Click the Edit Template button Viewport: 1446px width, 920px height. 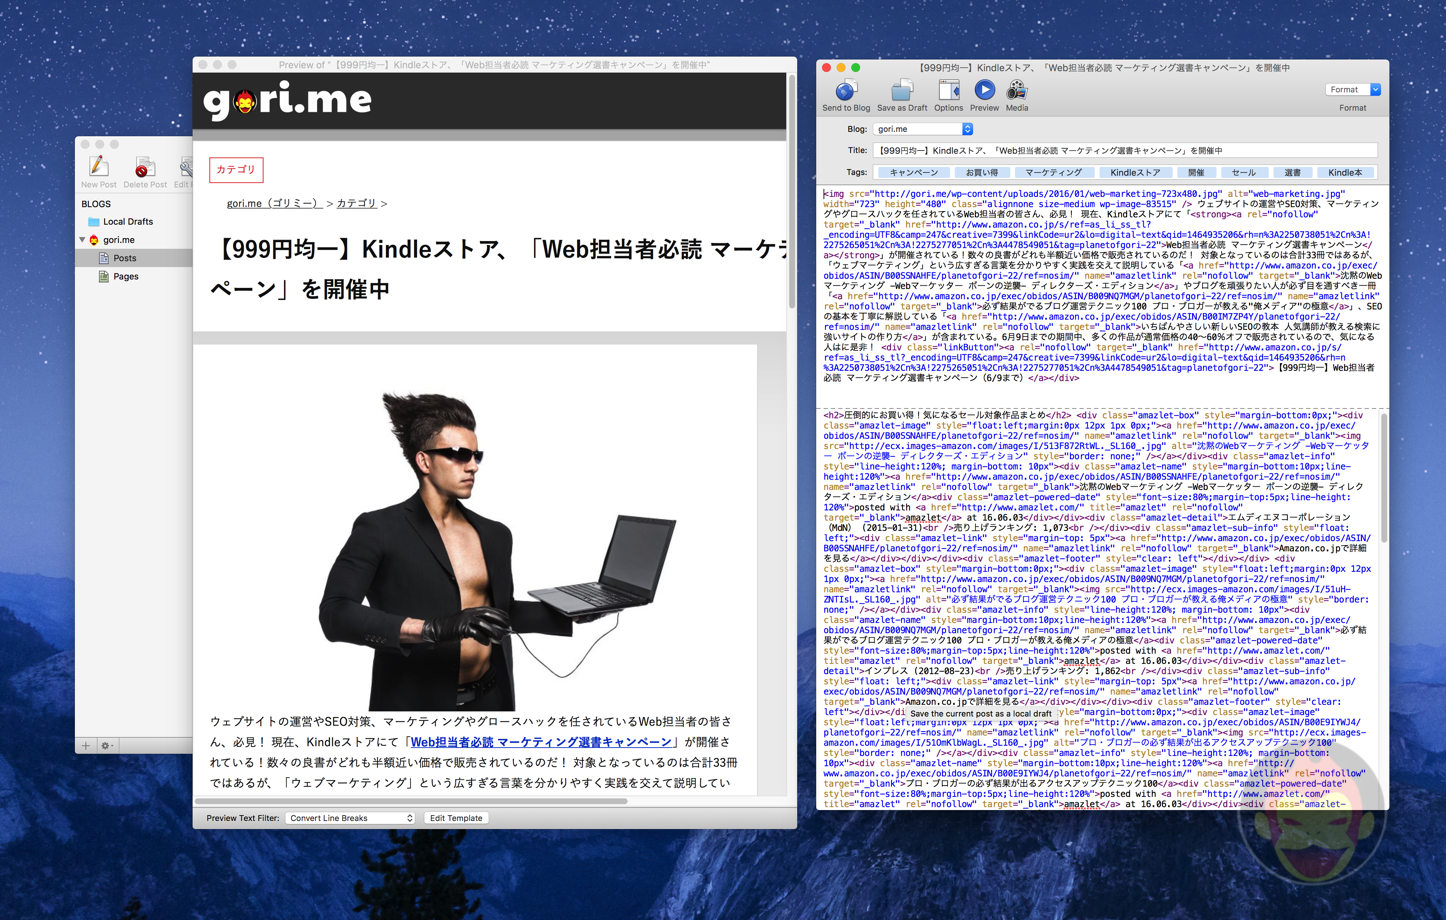pyautogui.click(x=456, y=818)
